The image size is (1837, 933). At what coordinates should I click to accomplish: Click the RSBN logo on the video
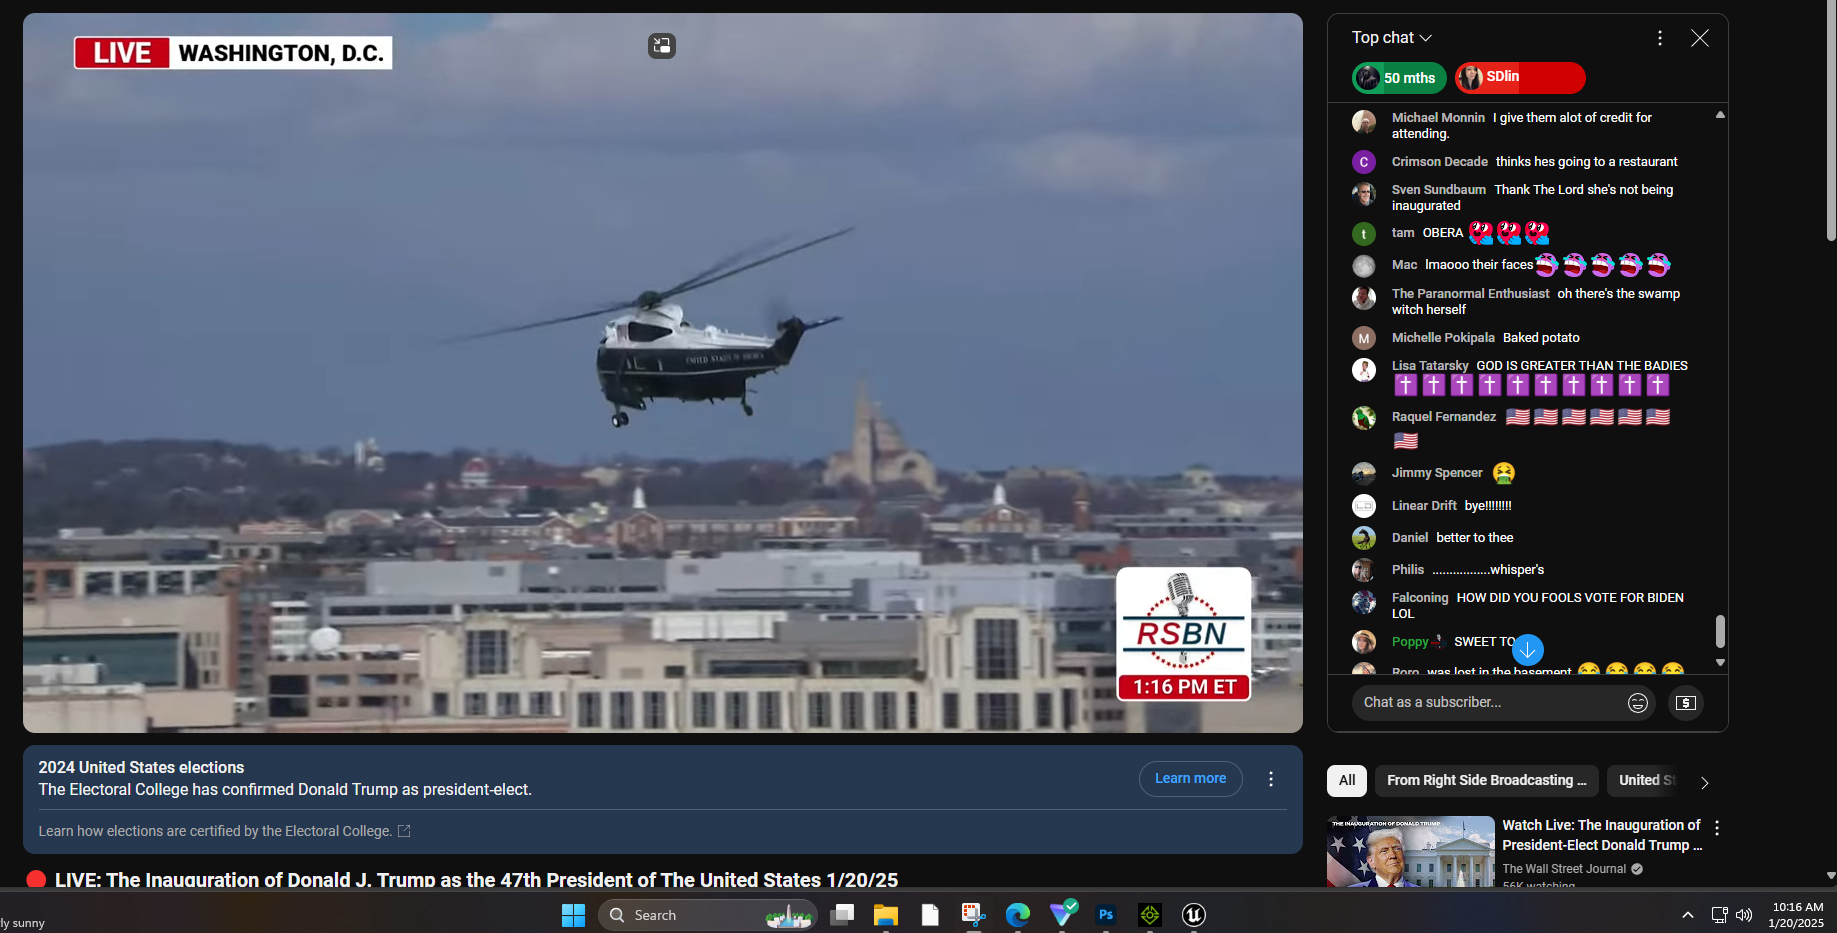pyautogui.click(x=1183, y=633)
